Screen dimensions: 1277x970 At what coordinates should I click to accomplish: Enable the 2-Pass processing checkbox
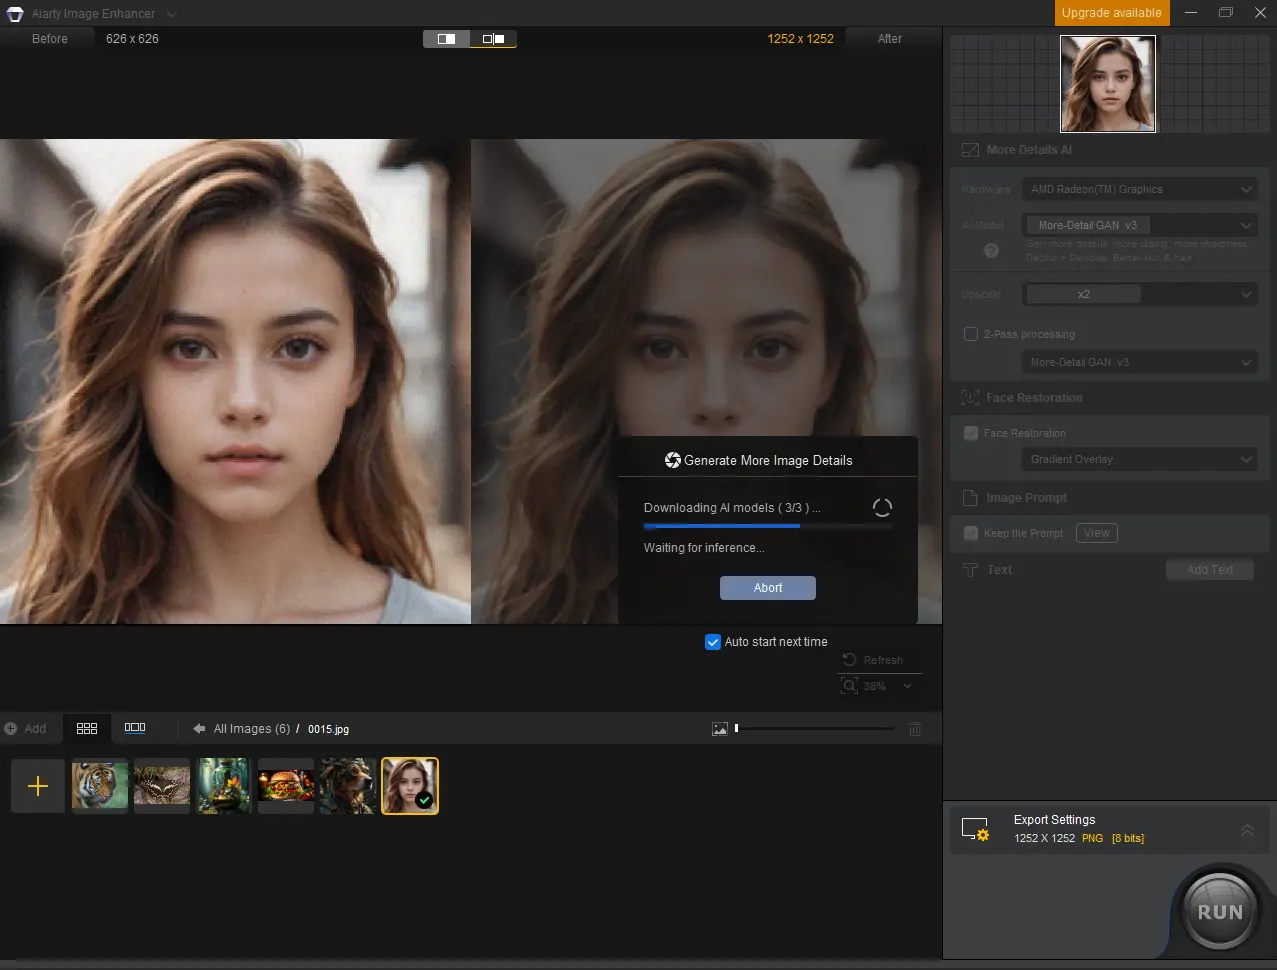tap(970, 334)
